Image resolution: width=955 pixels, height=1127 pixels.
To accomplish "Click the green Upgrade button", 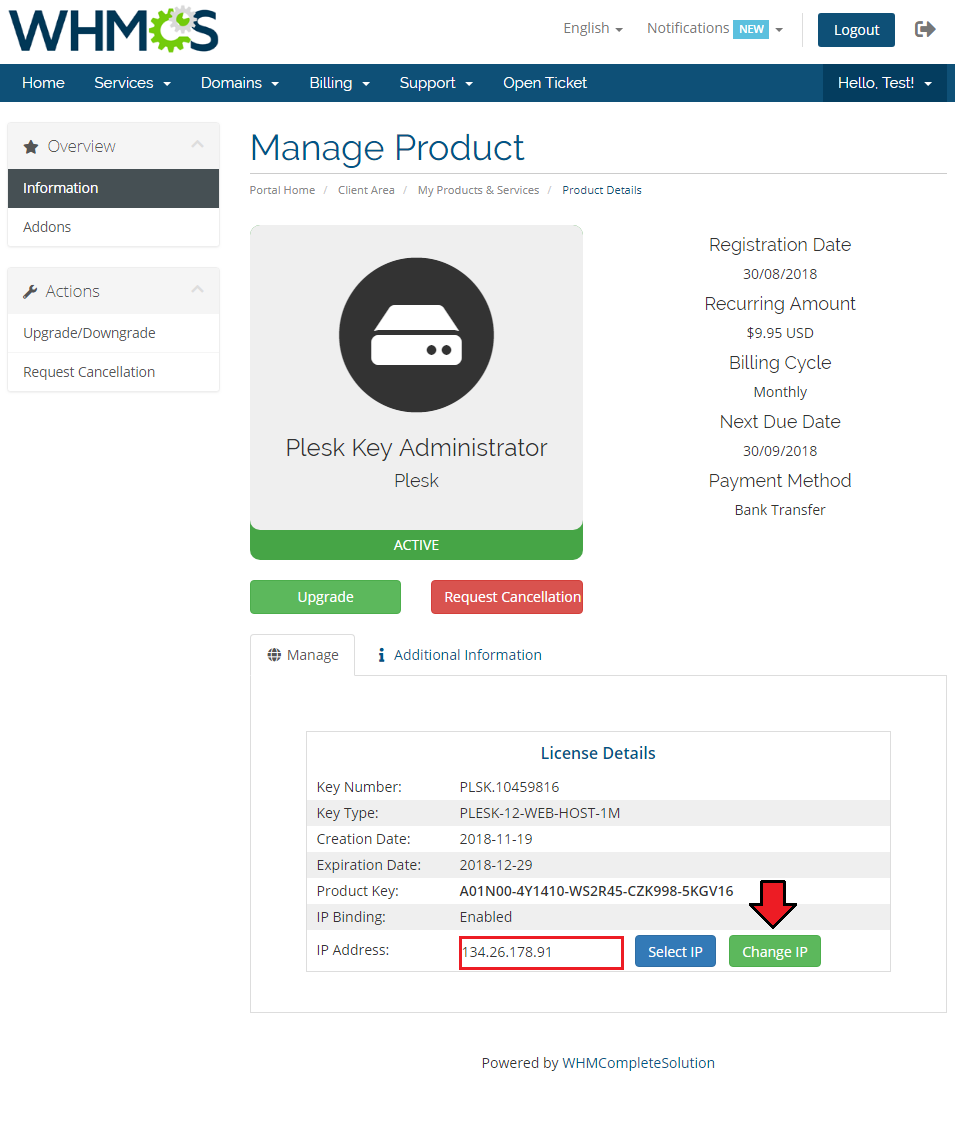I will point(326,597).
